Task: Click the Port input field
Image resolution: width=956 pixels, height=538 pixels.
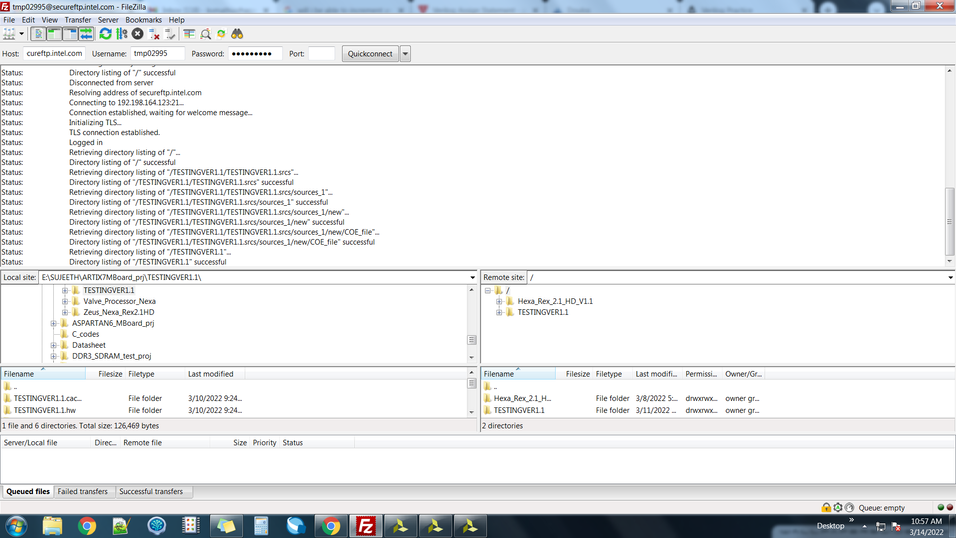Action: pos(321,54)
